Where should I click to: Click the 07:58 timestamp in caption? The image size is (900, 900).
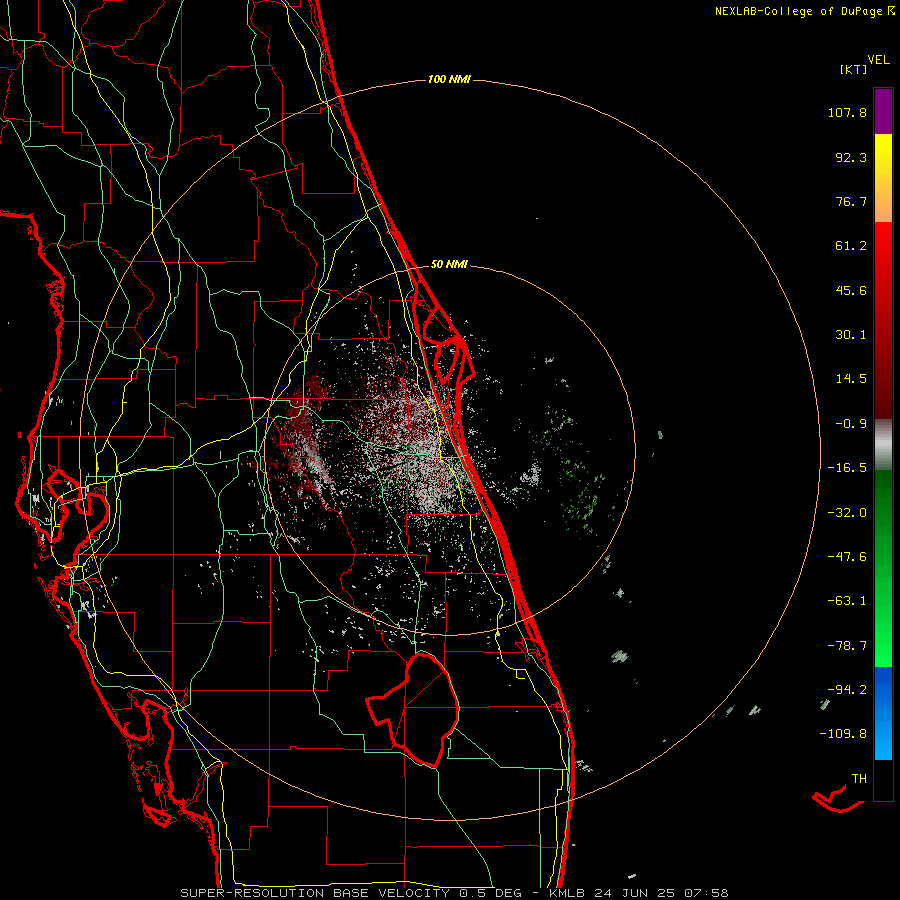(x=708, y=893)
